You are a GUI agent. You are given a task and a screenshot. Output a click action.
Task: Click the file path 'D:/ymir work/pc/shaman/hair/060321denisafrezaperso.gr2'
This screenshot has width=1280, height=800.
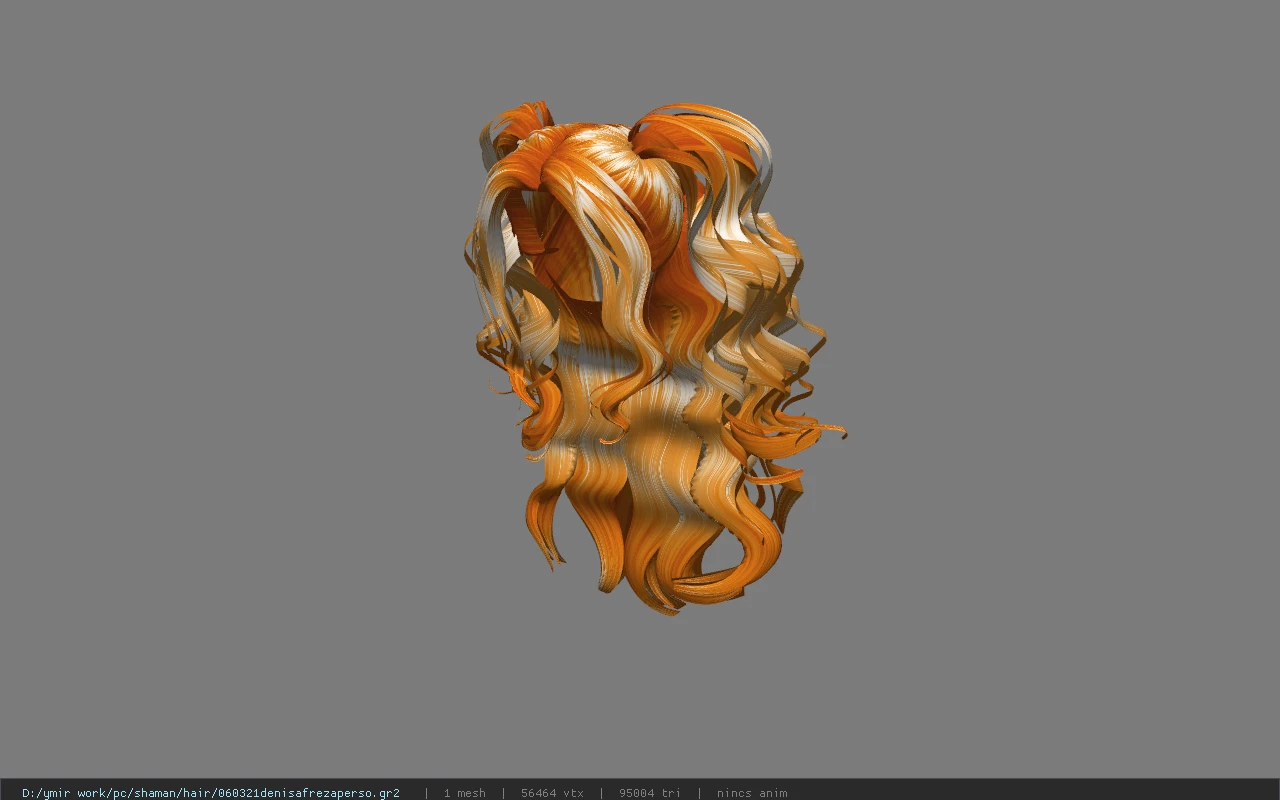pos(211,793)
